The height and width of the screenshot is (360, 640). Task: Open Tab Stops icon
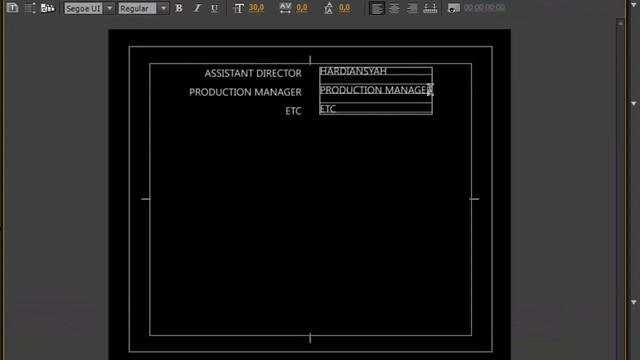(430, 8)
